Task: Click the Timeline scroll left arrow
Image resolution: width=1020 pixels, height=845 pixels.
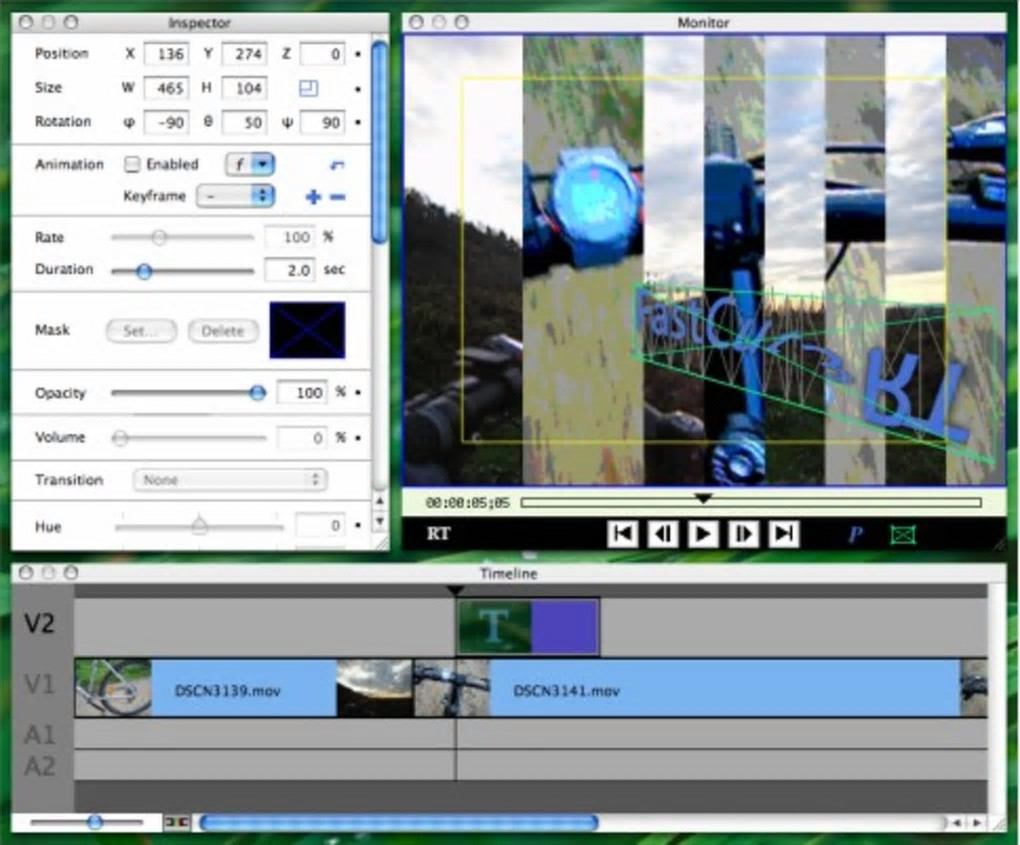Action: click(x=956, y=823)
